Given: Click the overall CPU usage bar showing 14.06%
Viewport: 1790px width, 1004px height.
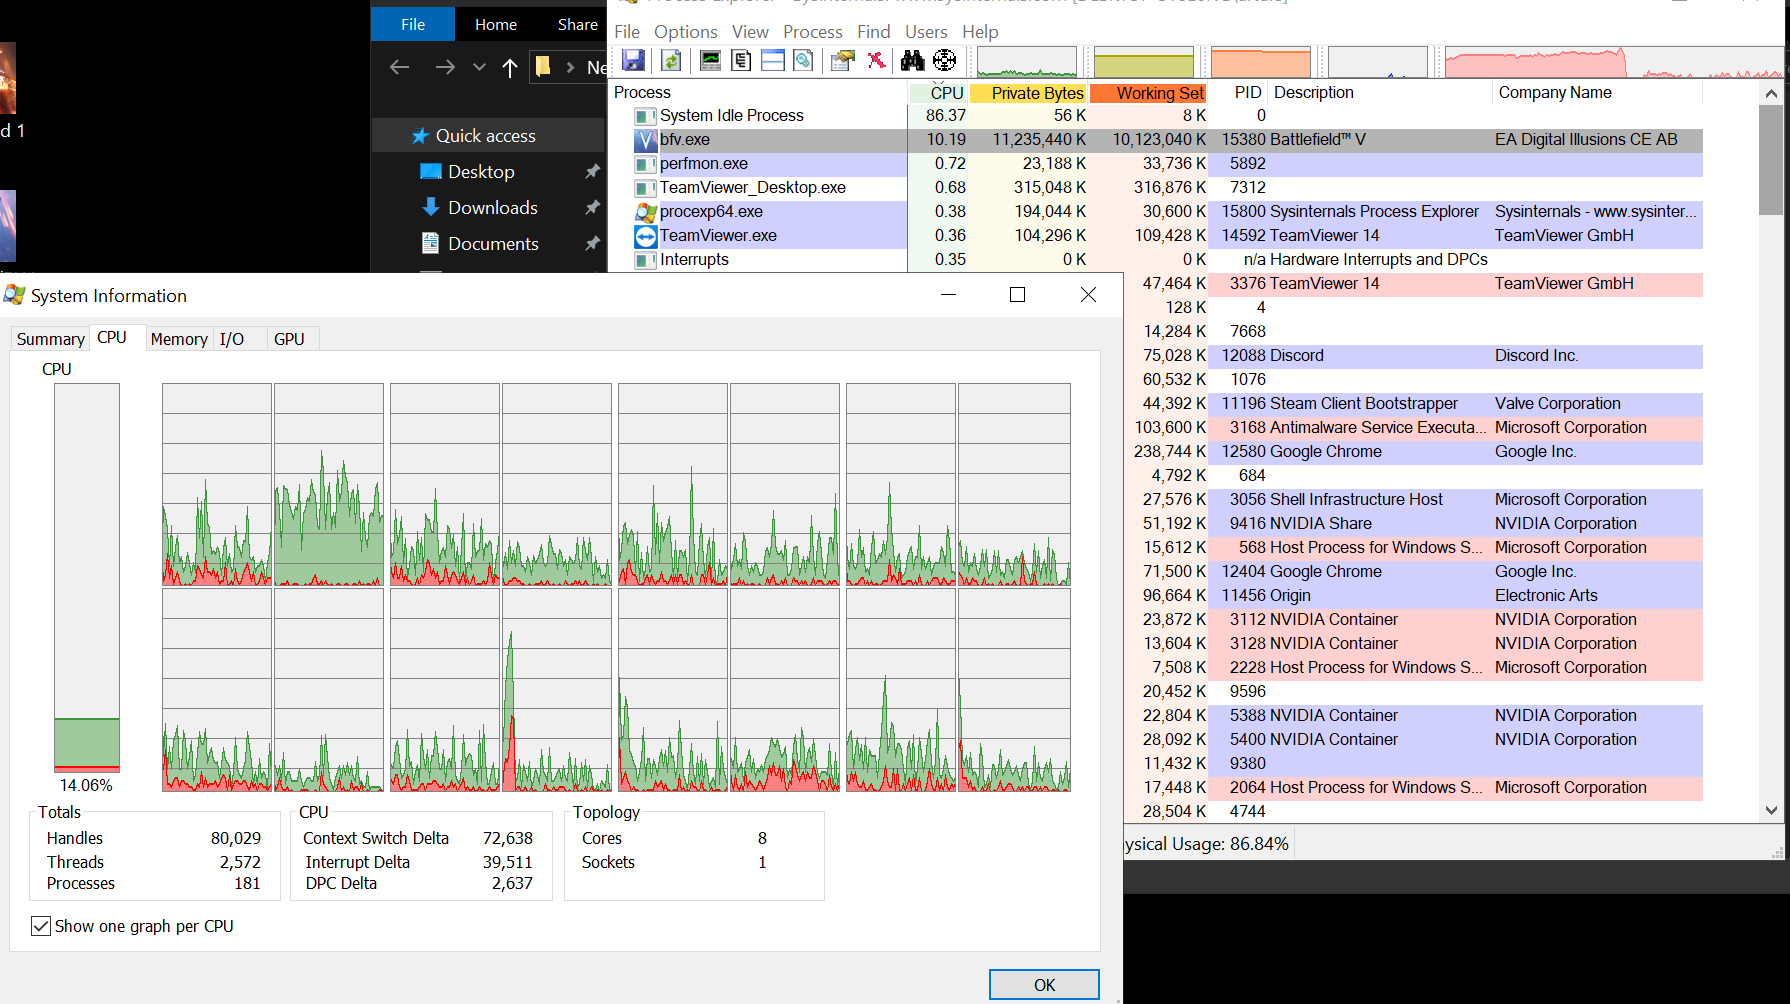Looking at the screenshot, I should coord(87,577).
